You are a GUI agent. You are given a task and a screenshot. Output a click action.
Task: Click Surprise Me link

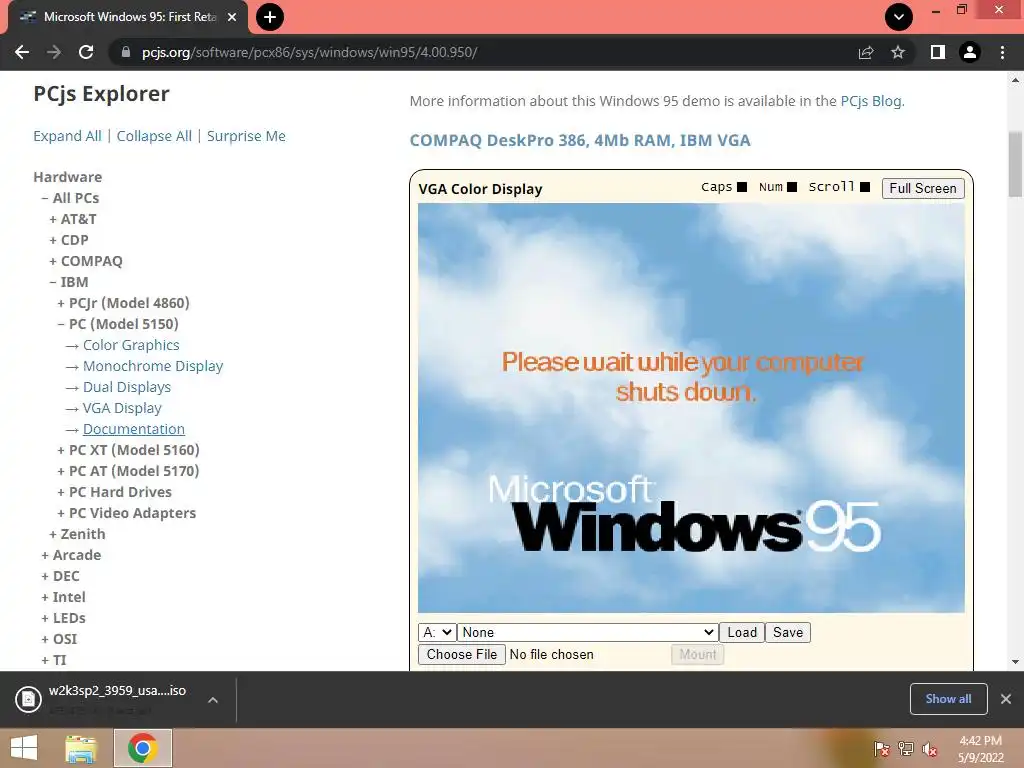click(246, 136)
